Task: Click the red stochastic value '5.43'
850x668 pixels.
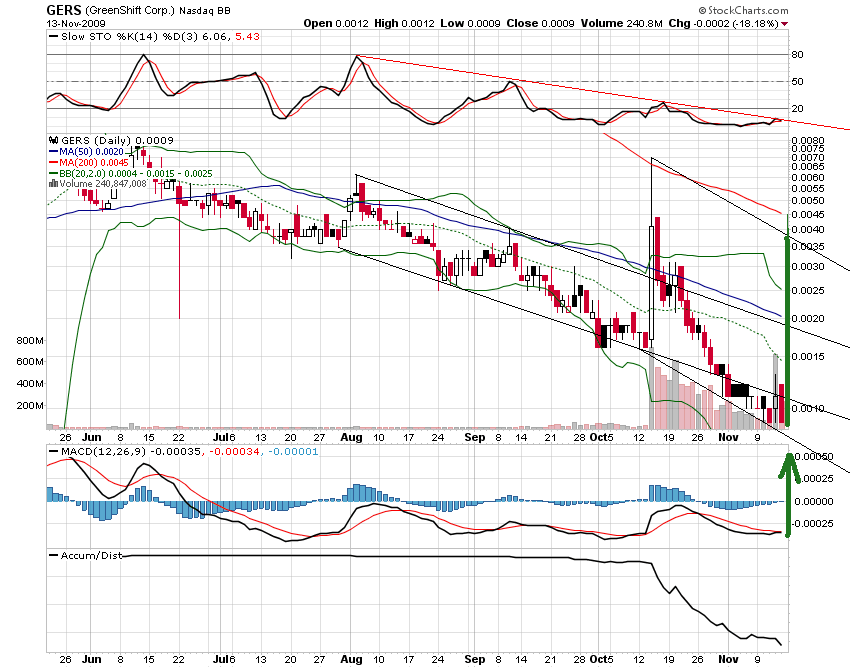Action: click(x=247, y=36)
